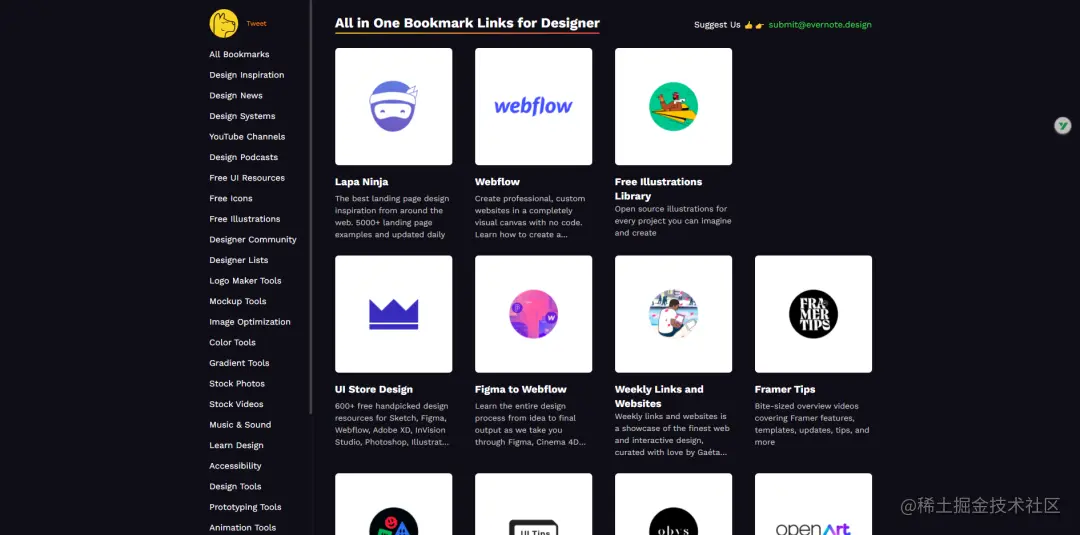Go to Design Systems in the sidebar

point(242,116)
